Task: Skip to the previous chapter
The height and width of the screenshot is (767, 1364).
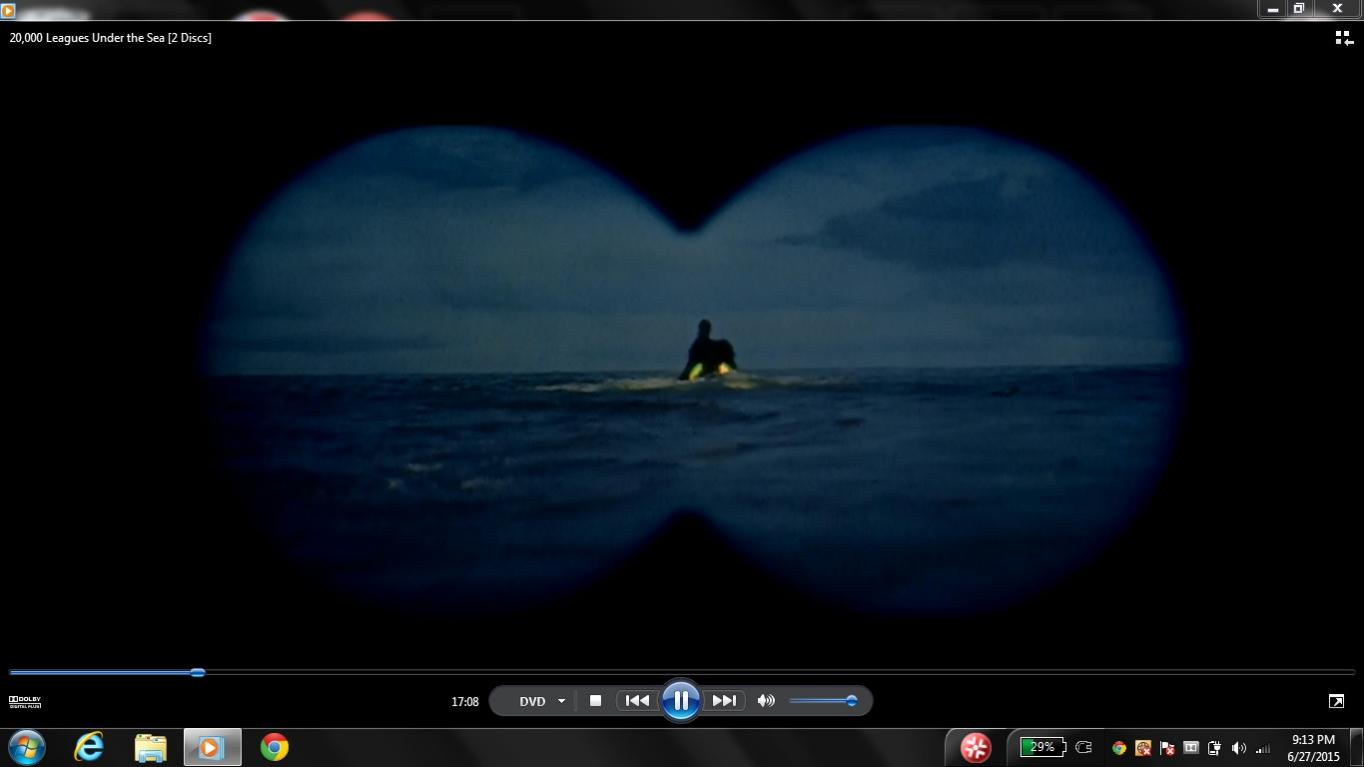Action: [637, 701]
